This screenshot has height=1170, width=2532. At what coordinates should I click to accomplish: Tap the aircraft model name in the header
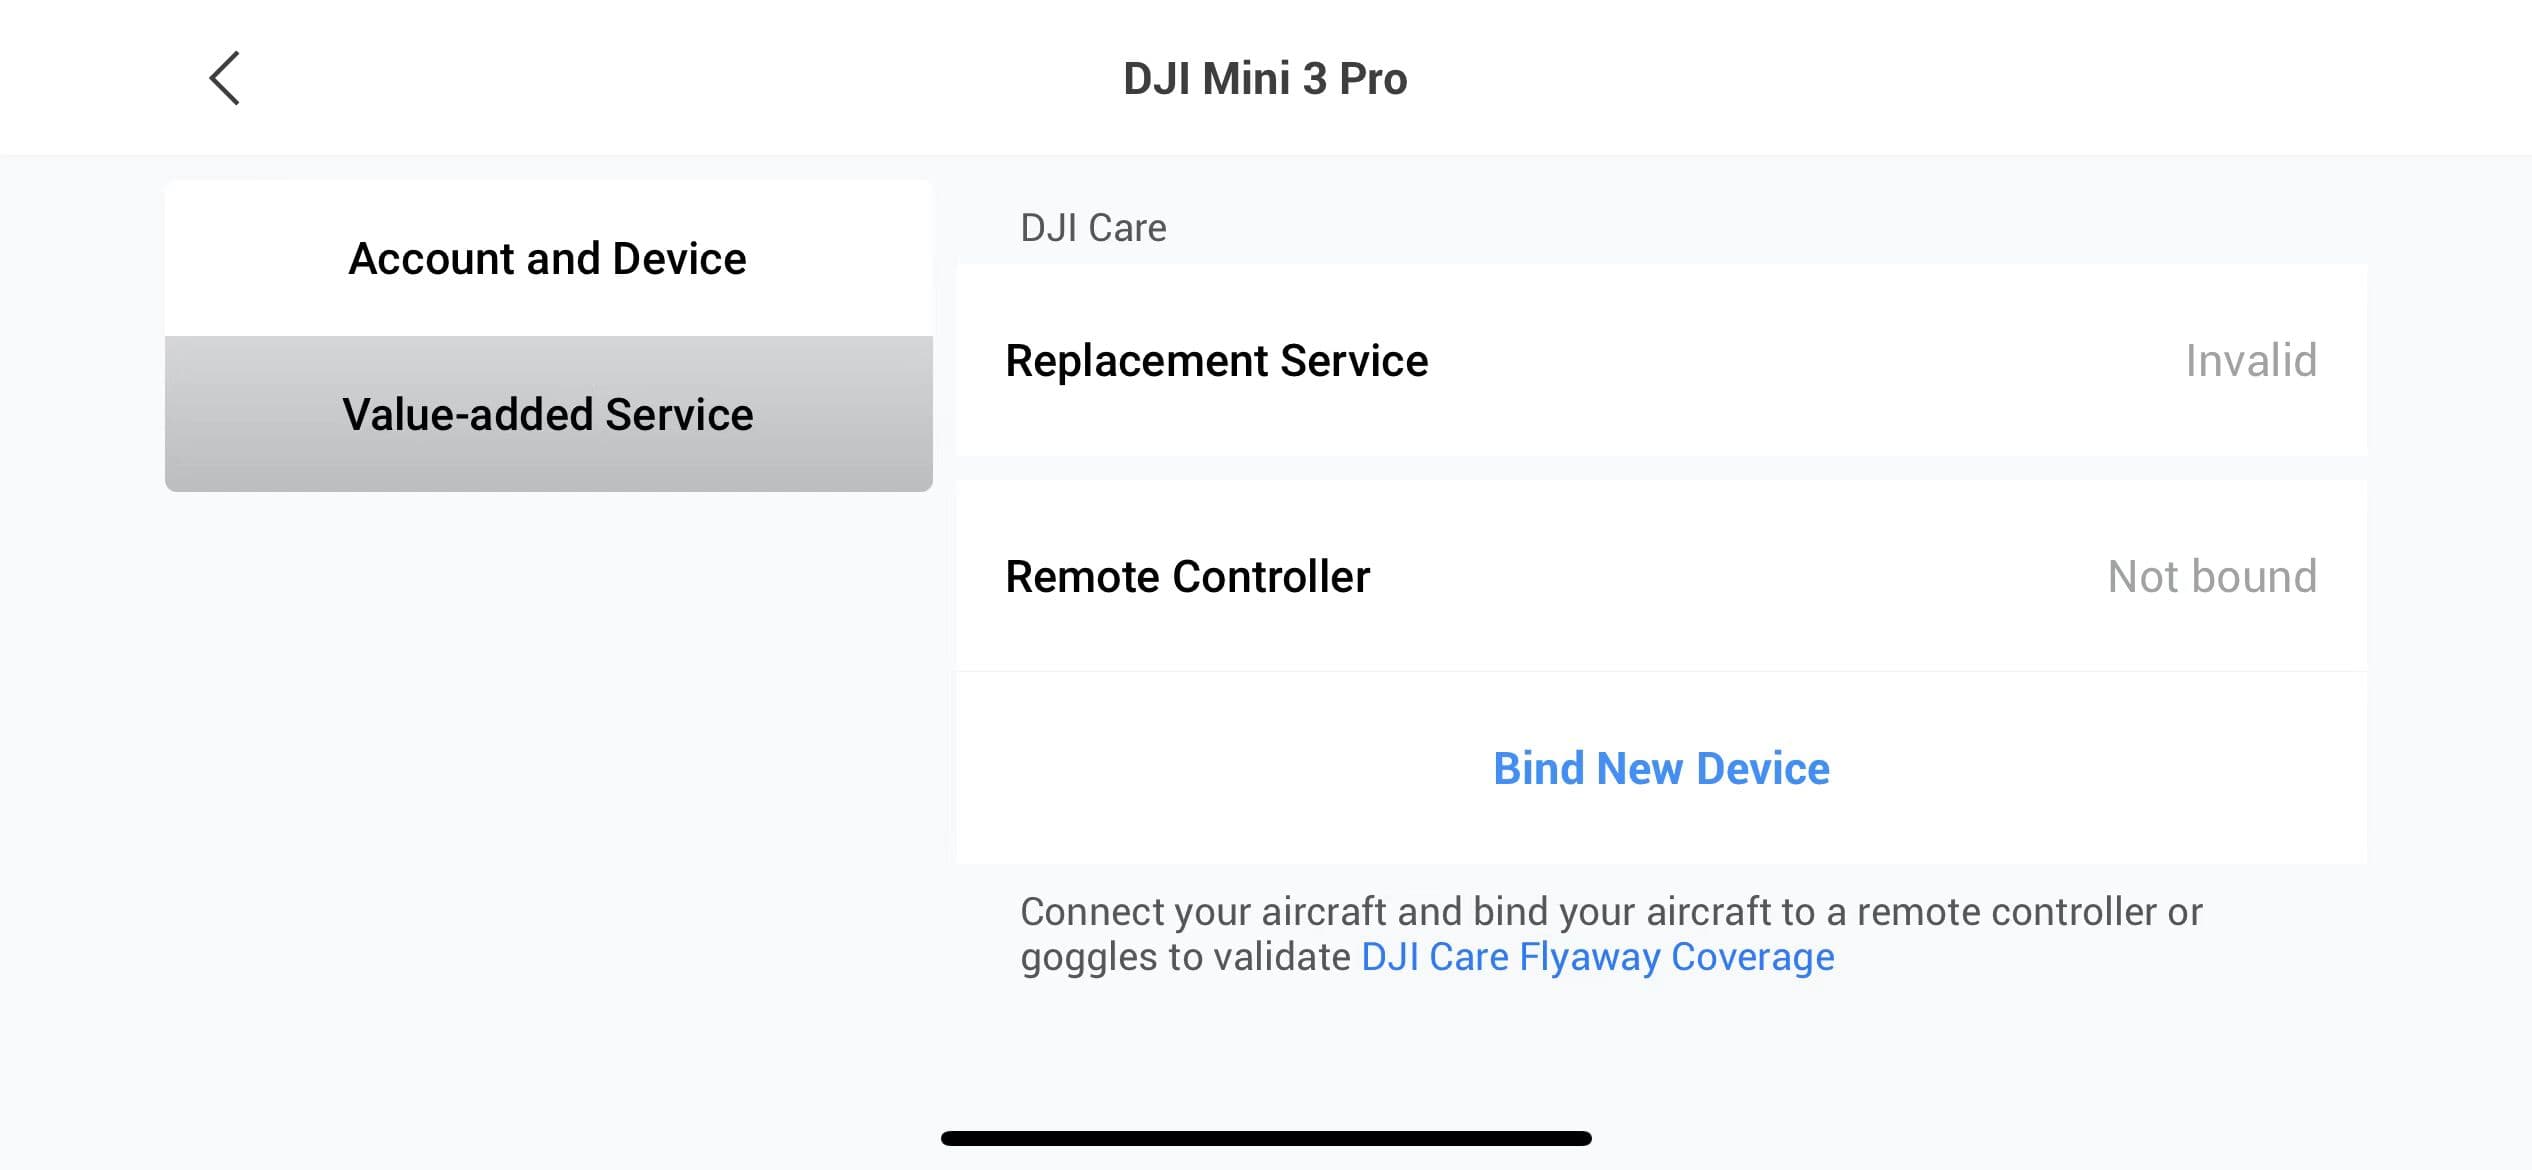1266,77
